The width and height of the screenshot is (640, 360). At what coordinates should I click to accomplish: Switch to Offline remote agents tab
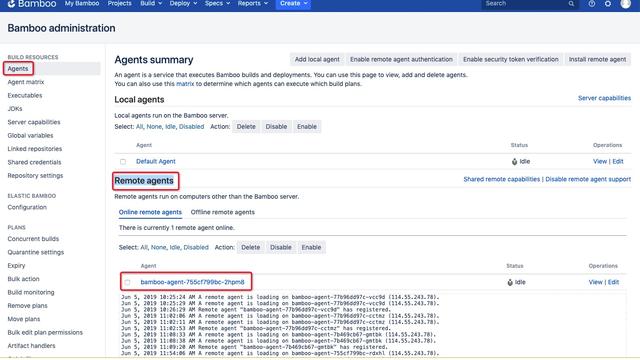[222, 212]
